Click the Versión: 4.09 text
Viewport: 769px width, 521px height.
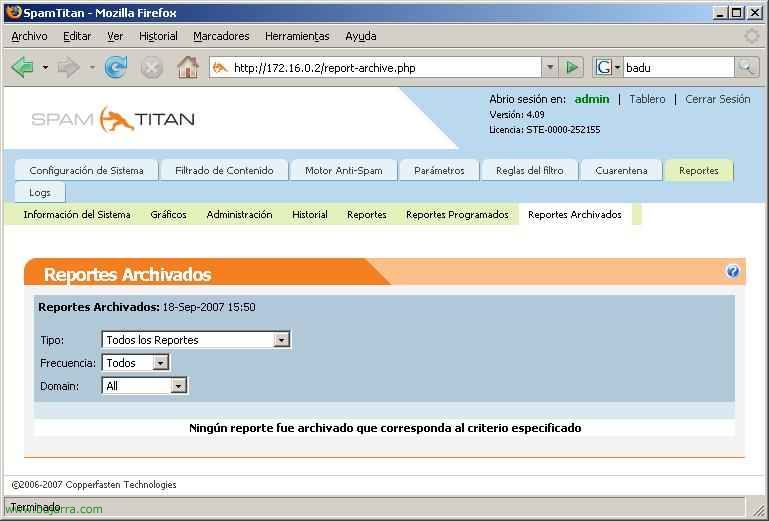pos(517,114)
